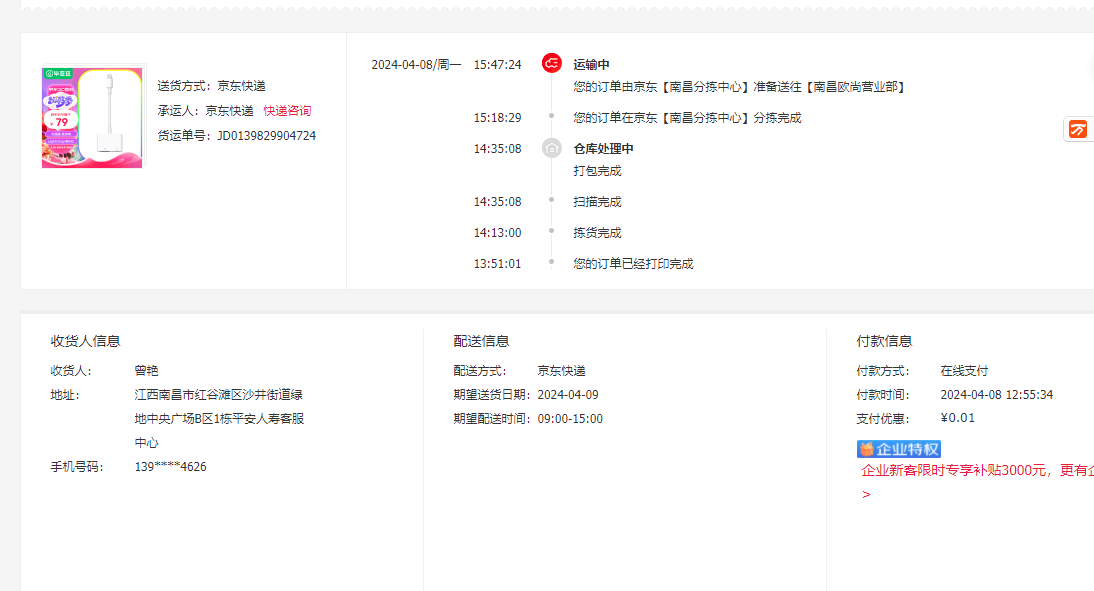1094x591 pixels.
Task: Click the 13:51:01 订单打印完成 timeline dot
Action: point(551,262)
